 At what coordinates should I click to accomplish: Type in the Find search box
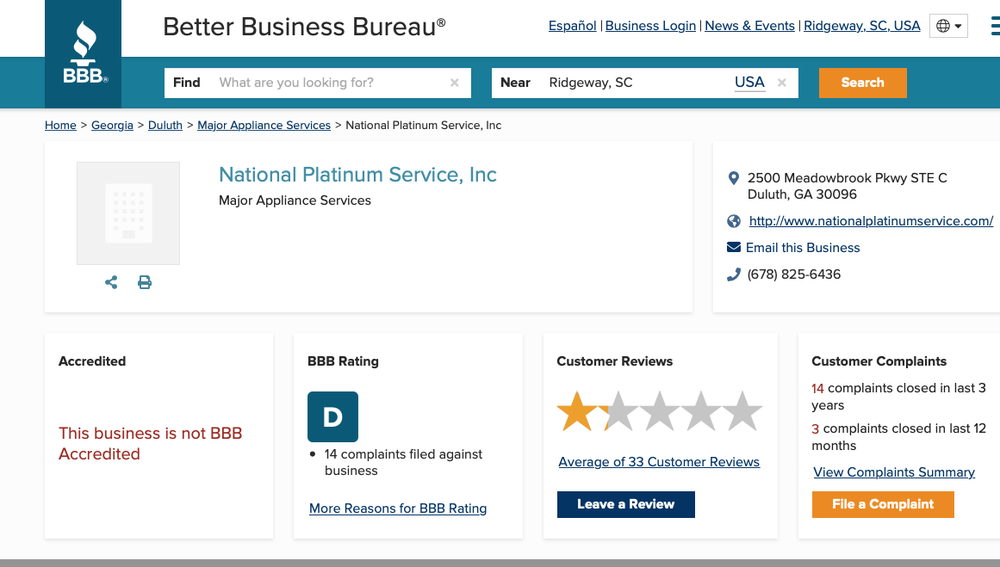coord(330,83)
